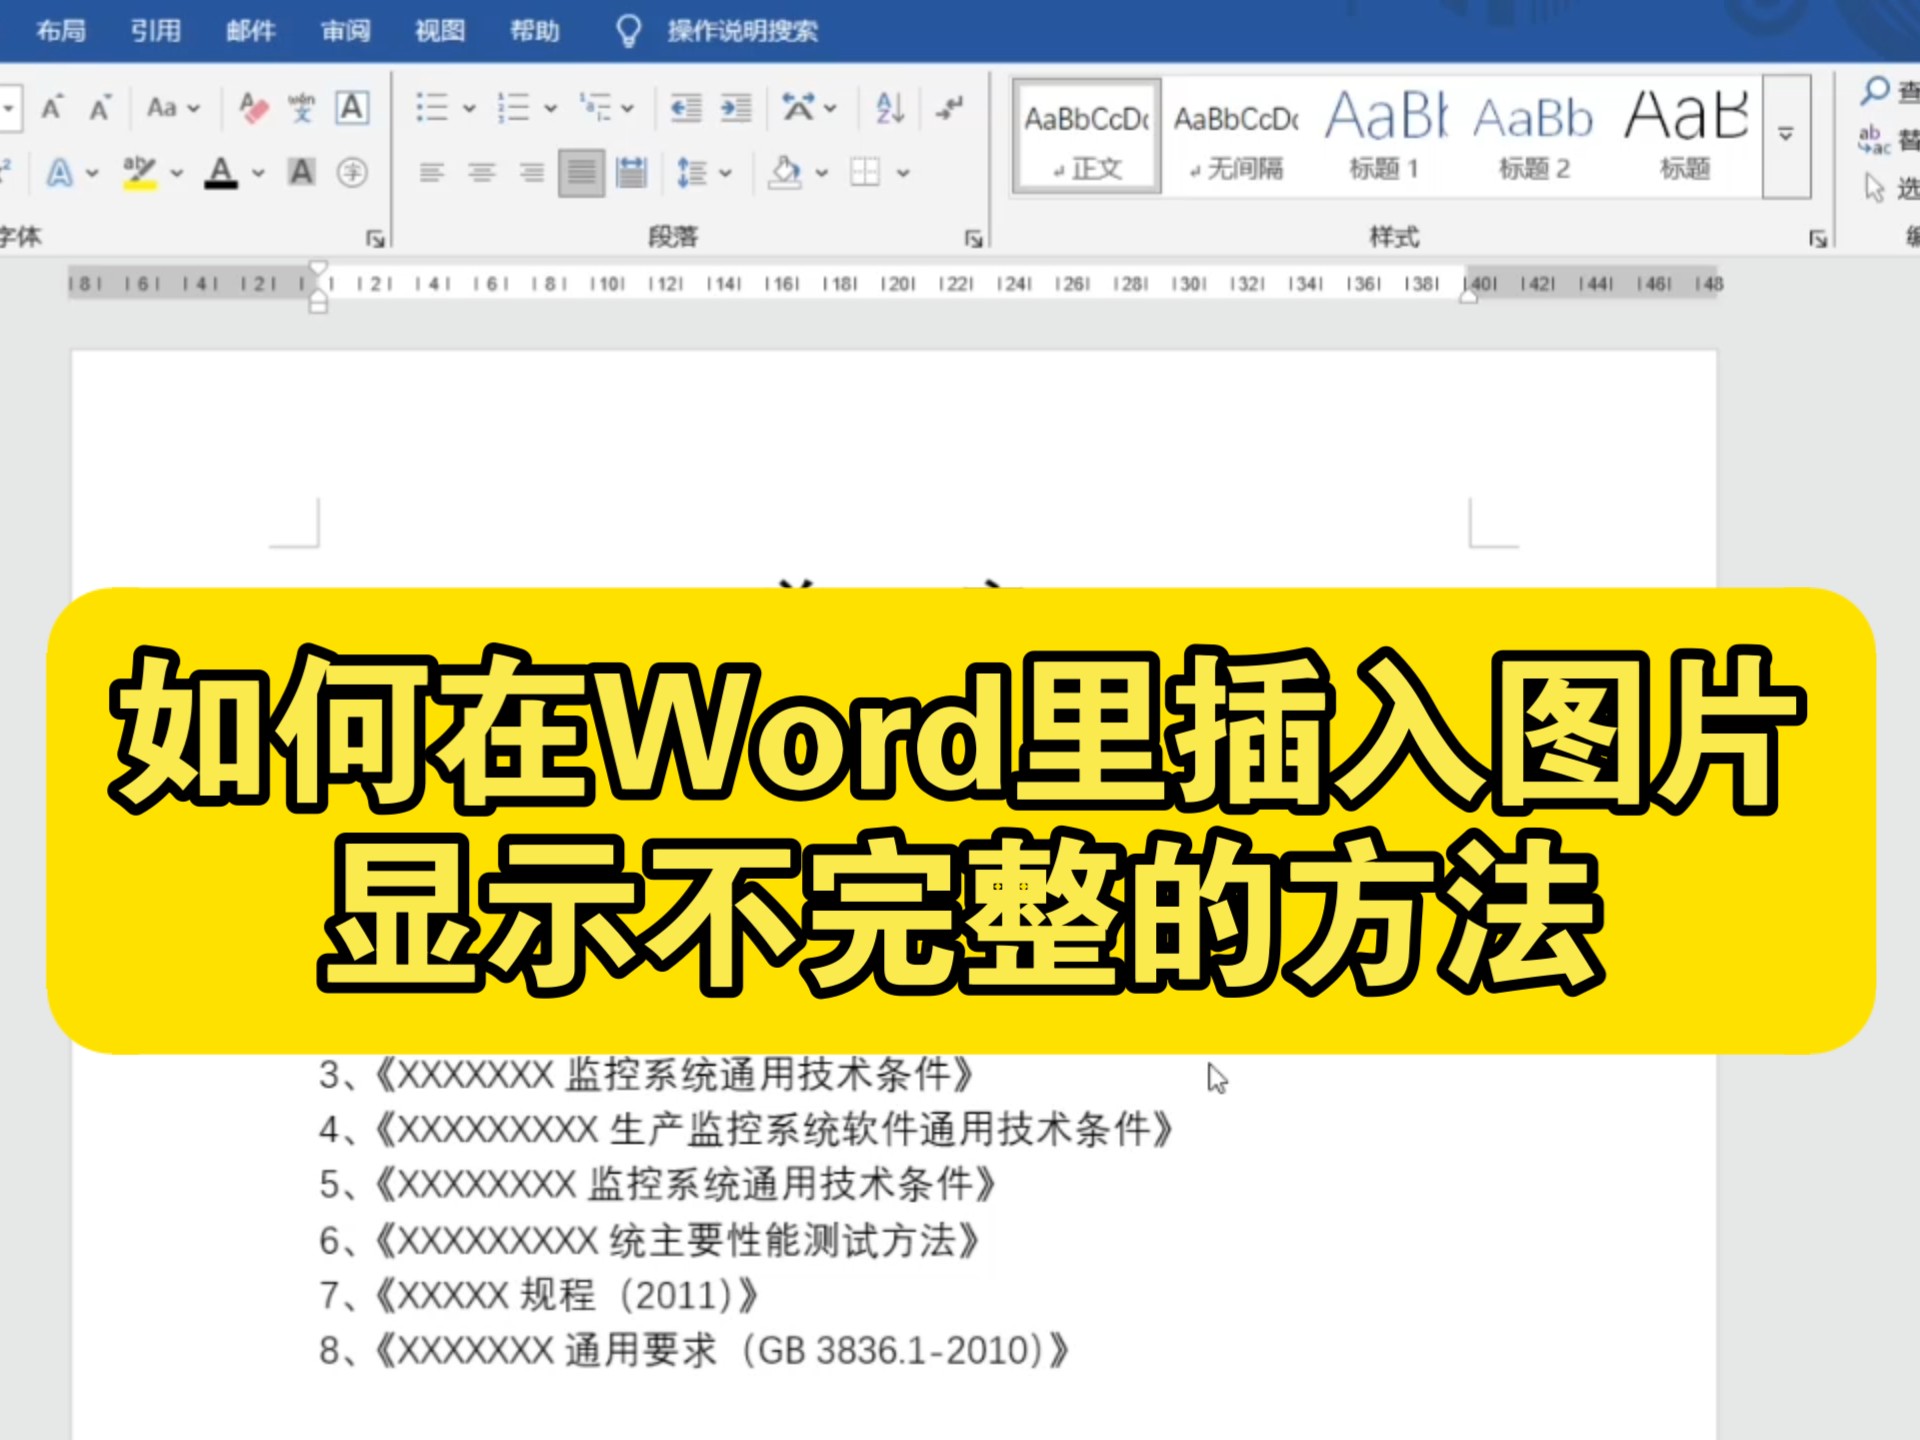Open the 视图 ribbon tab
The image size is (1920, 1440).
pyautogui.click(x=440, y=31)
